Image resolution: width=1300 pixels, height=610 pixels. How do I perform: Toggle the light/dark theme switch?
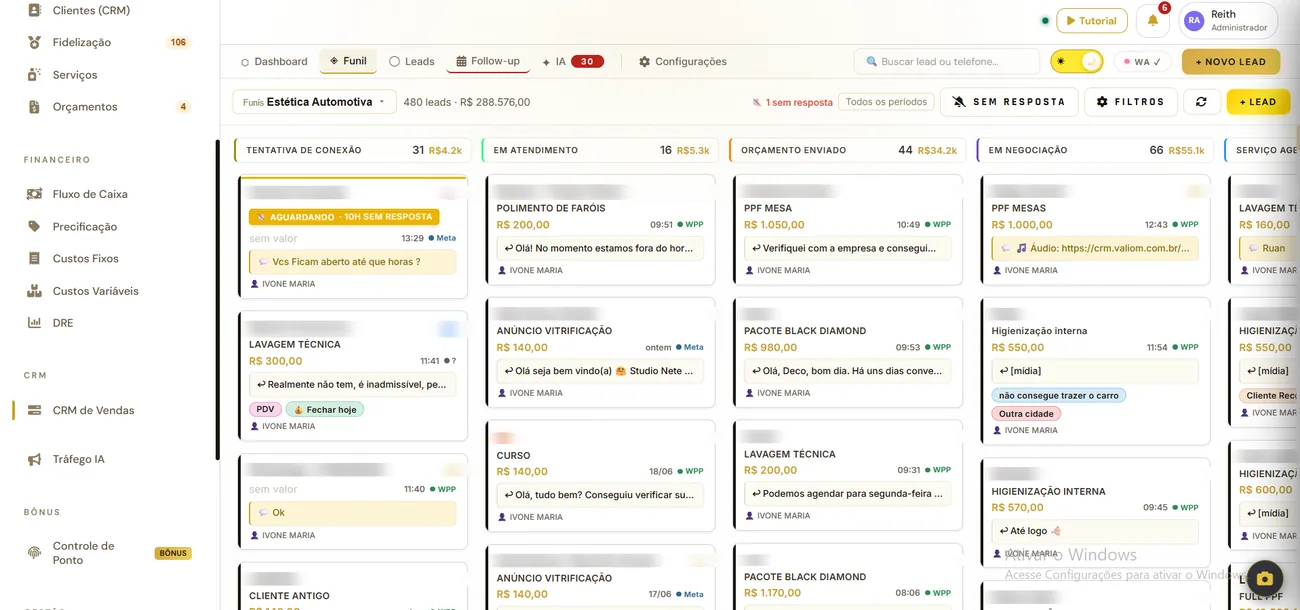1076,61
